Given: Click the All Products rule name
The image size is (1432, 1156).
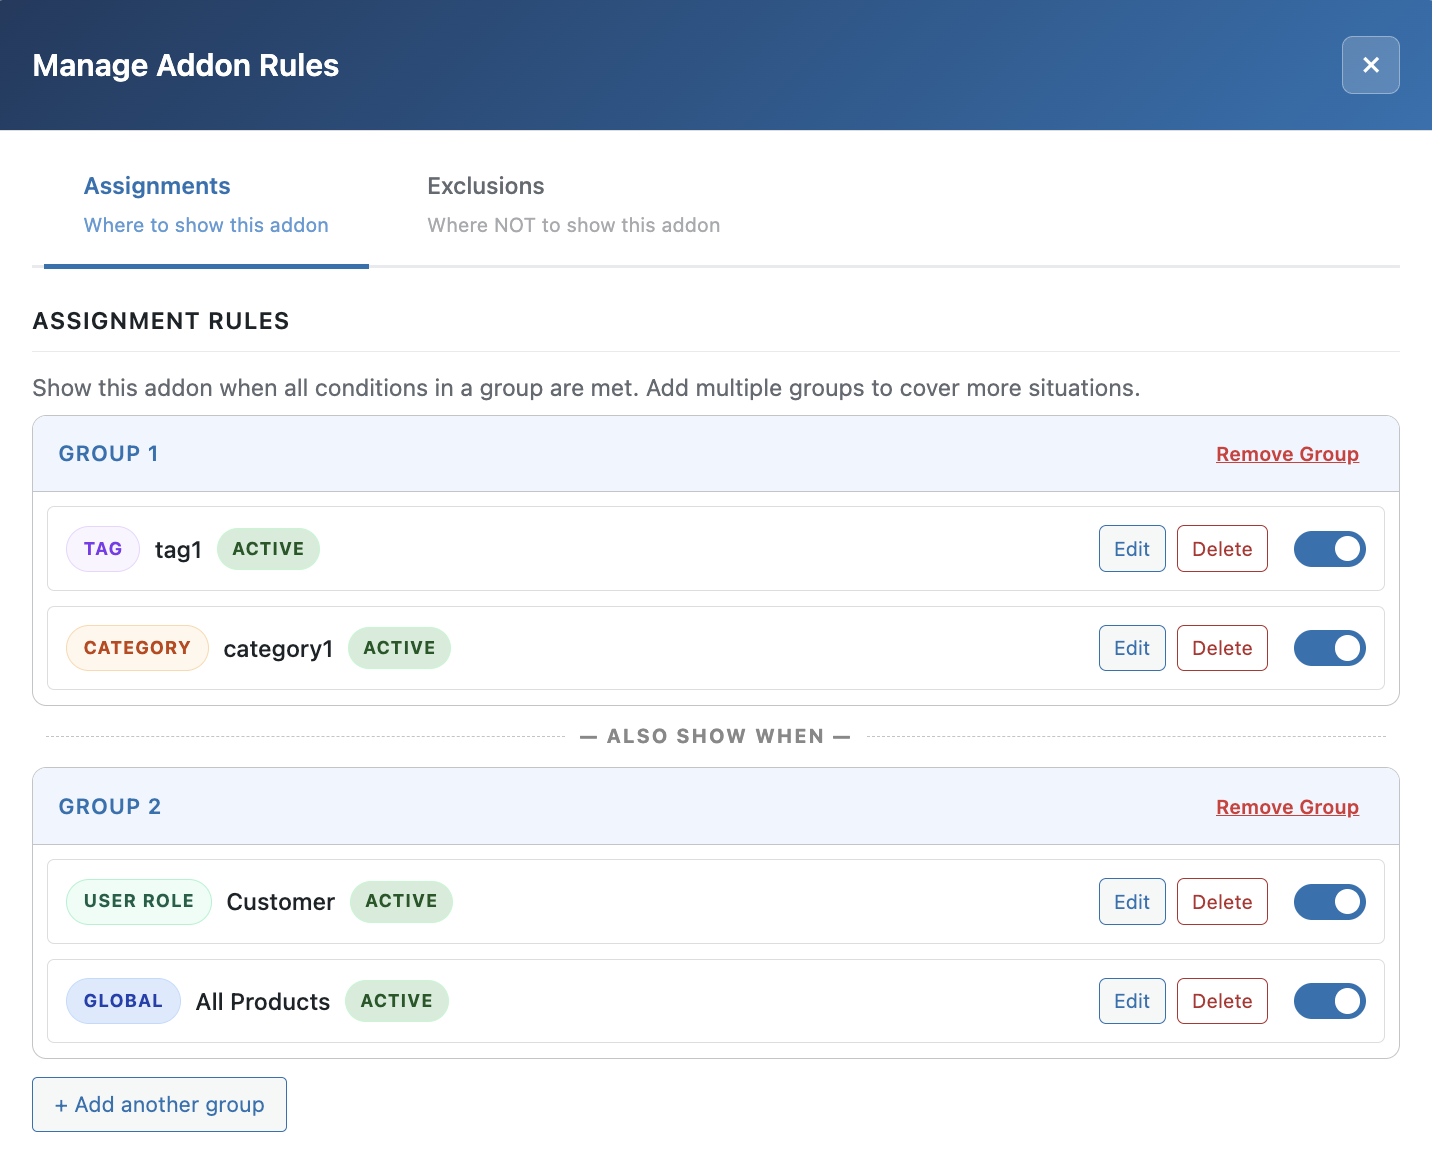Looking at the screenshot, I should point(263,1002).
